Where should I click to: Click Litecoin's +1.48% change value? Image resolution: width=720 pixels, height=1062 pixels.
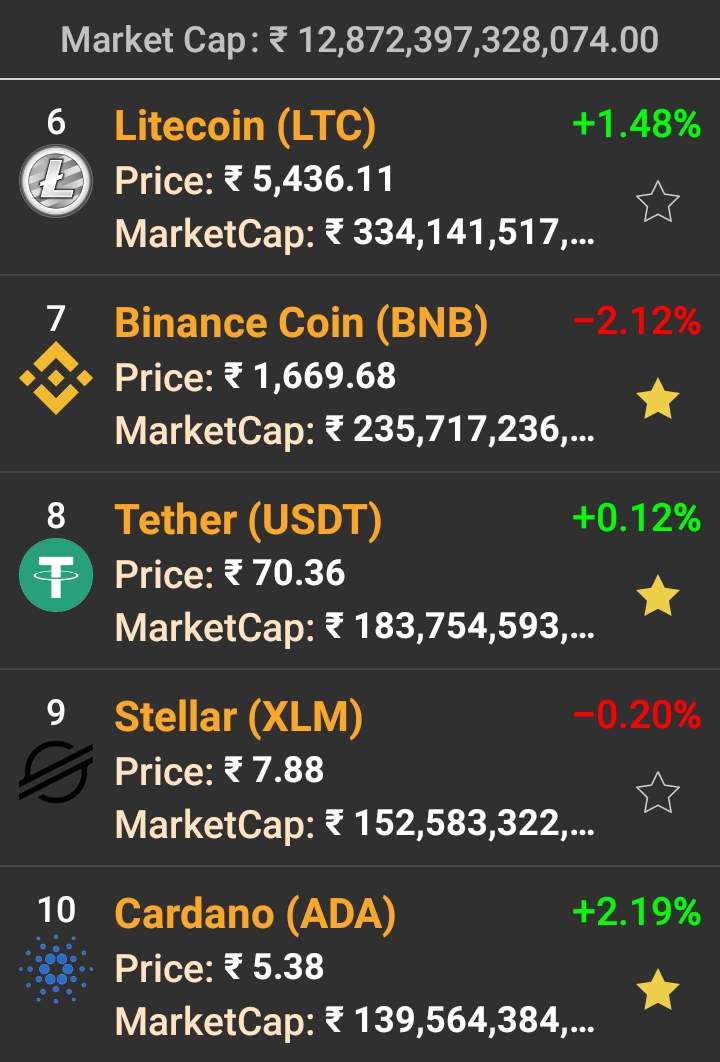pos(636,124)
